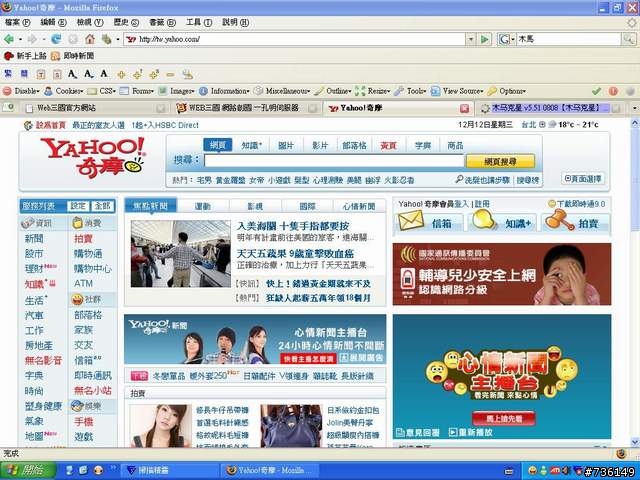This screenshot has width=640, height=480.
Task: Click the 新手上路 bookmark icon
Action: [x=9, y=56]
